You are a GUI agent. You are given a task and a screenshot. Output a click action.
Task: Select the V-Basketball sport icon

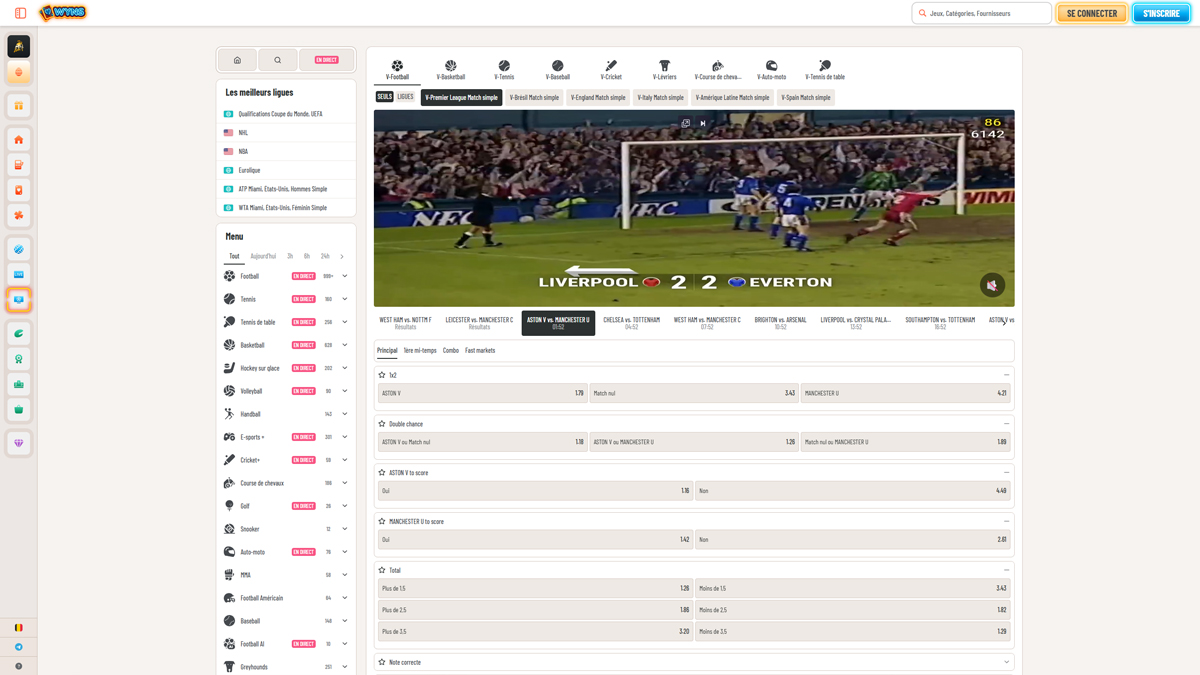[450, 69]
